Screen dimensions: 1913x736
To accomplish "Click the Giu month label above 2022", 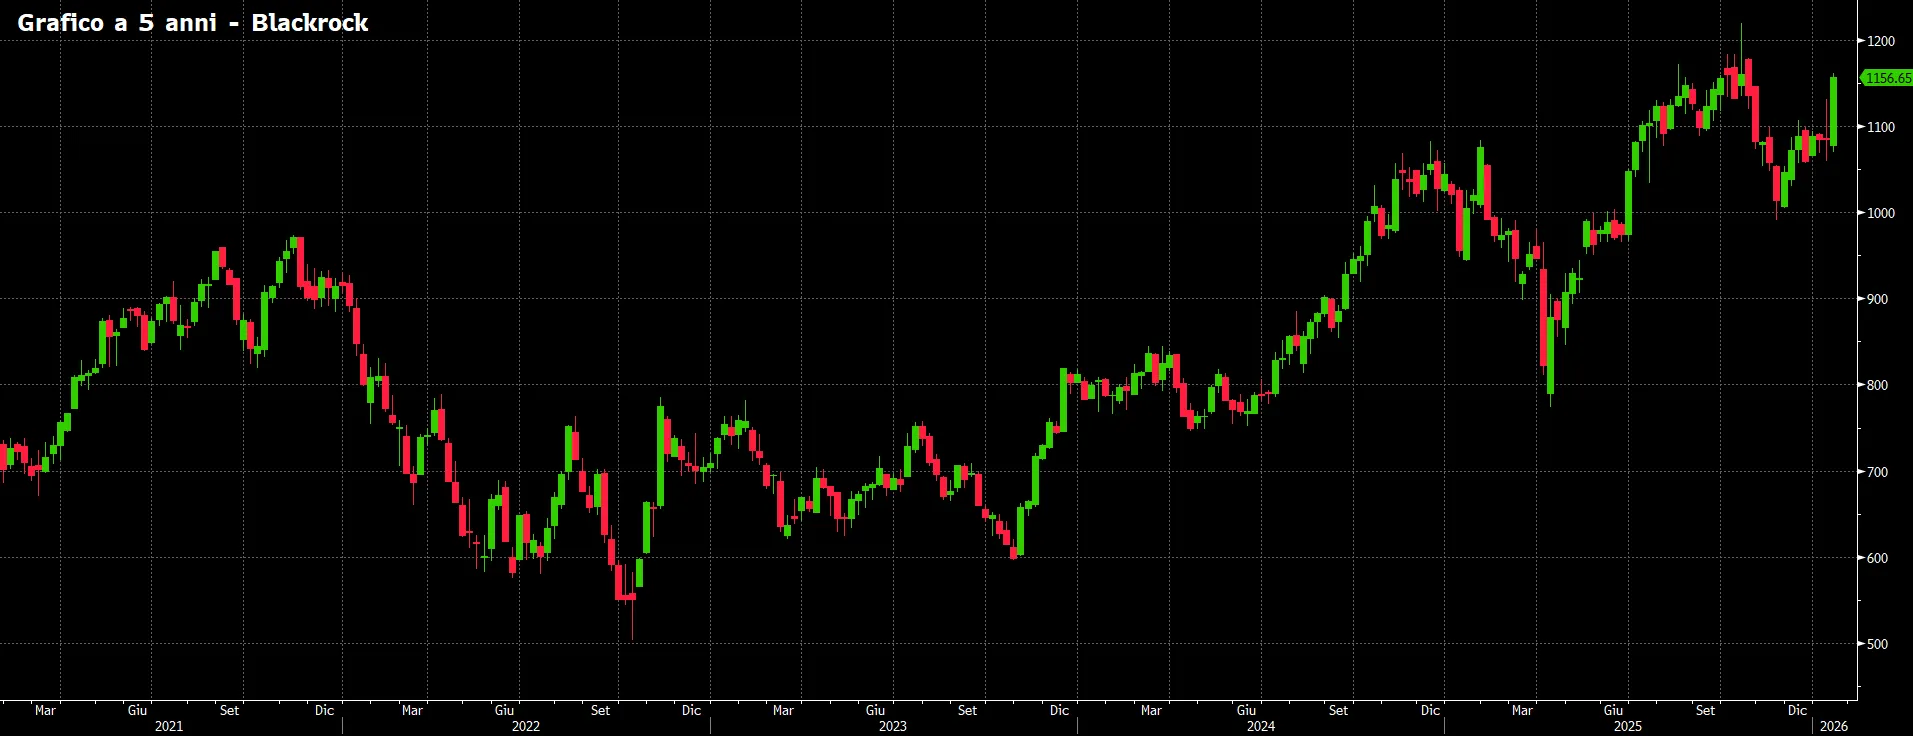I will pyautogui.click(x=505, y=710).
